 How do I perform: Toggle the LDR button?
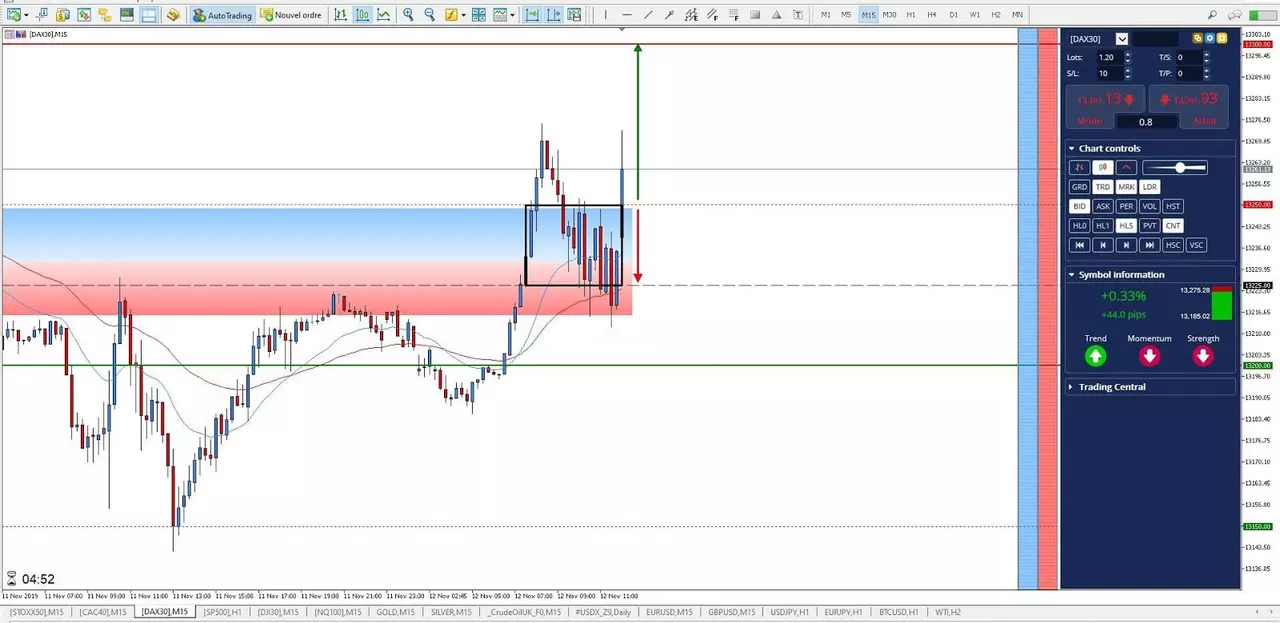pos(1150,187)
